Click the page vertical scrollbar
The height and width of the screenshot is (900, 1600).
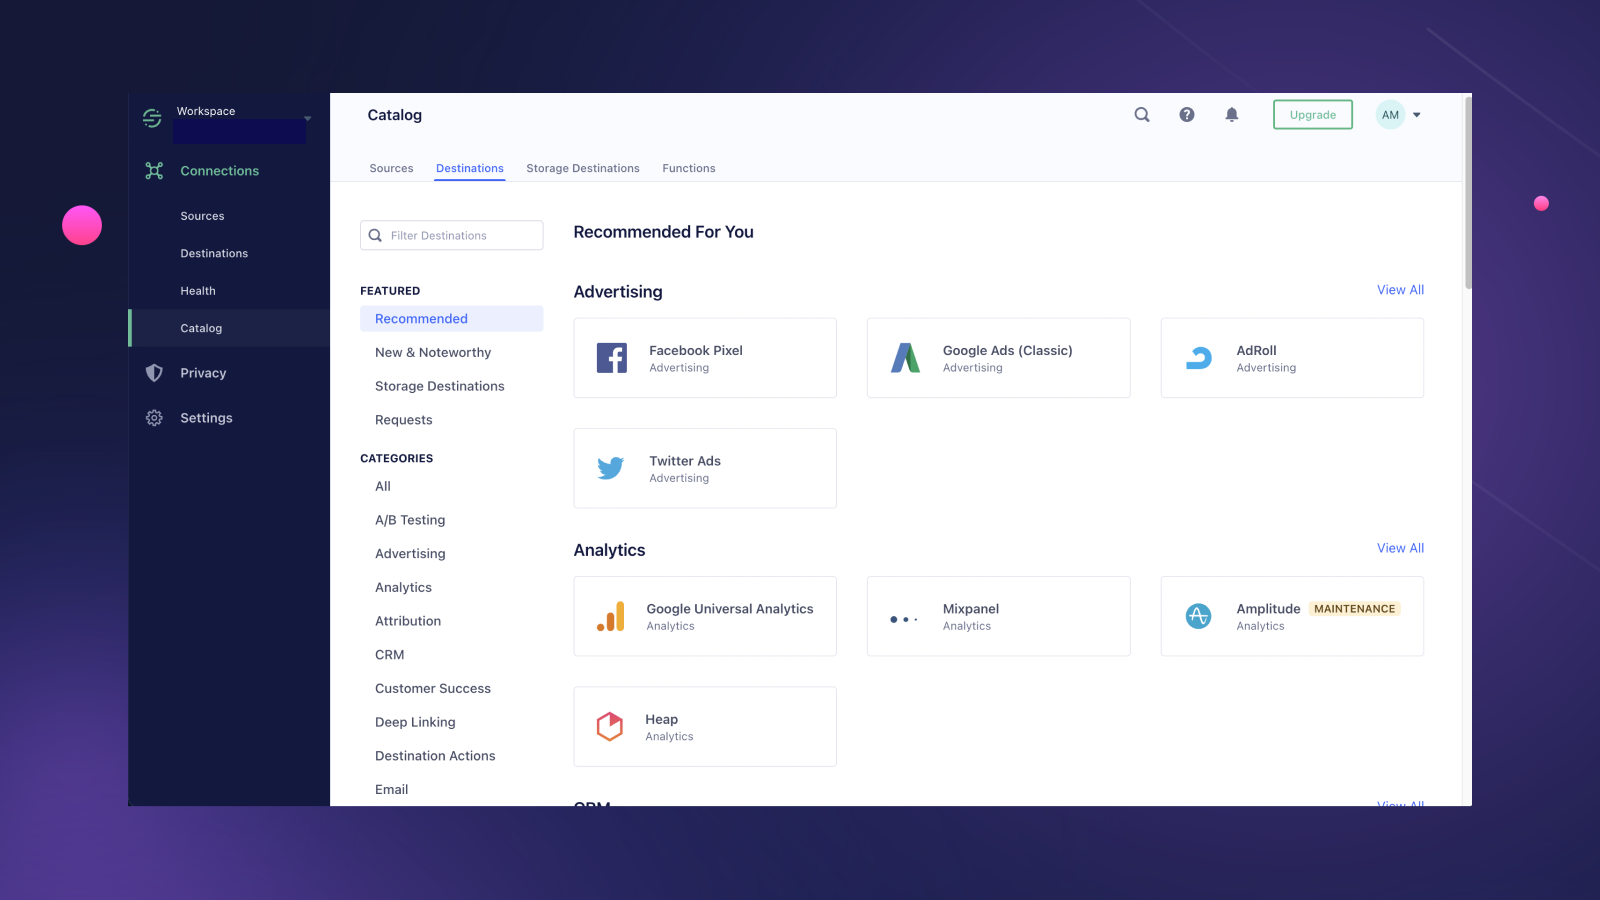(x=1468, y=192)
